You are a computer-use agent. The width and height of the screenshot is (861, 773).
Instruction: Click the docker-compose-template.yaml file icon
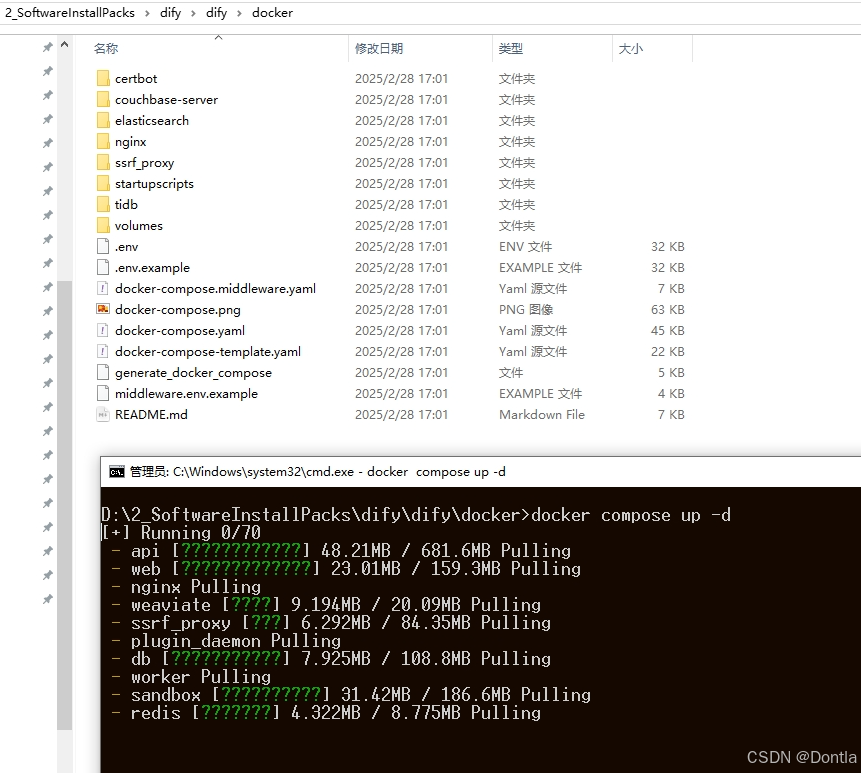(103, 351)
